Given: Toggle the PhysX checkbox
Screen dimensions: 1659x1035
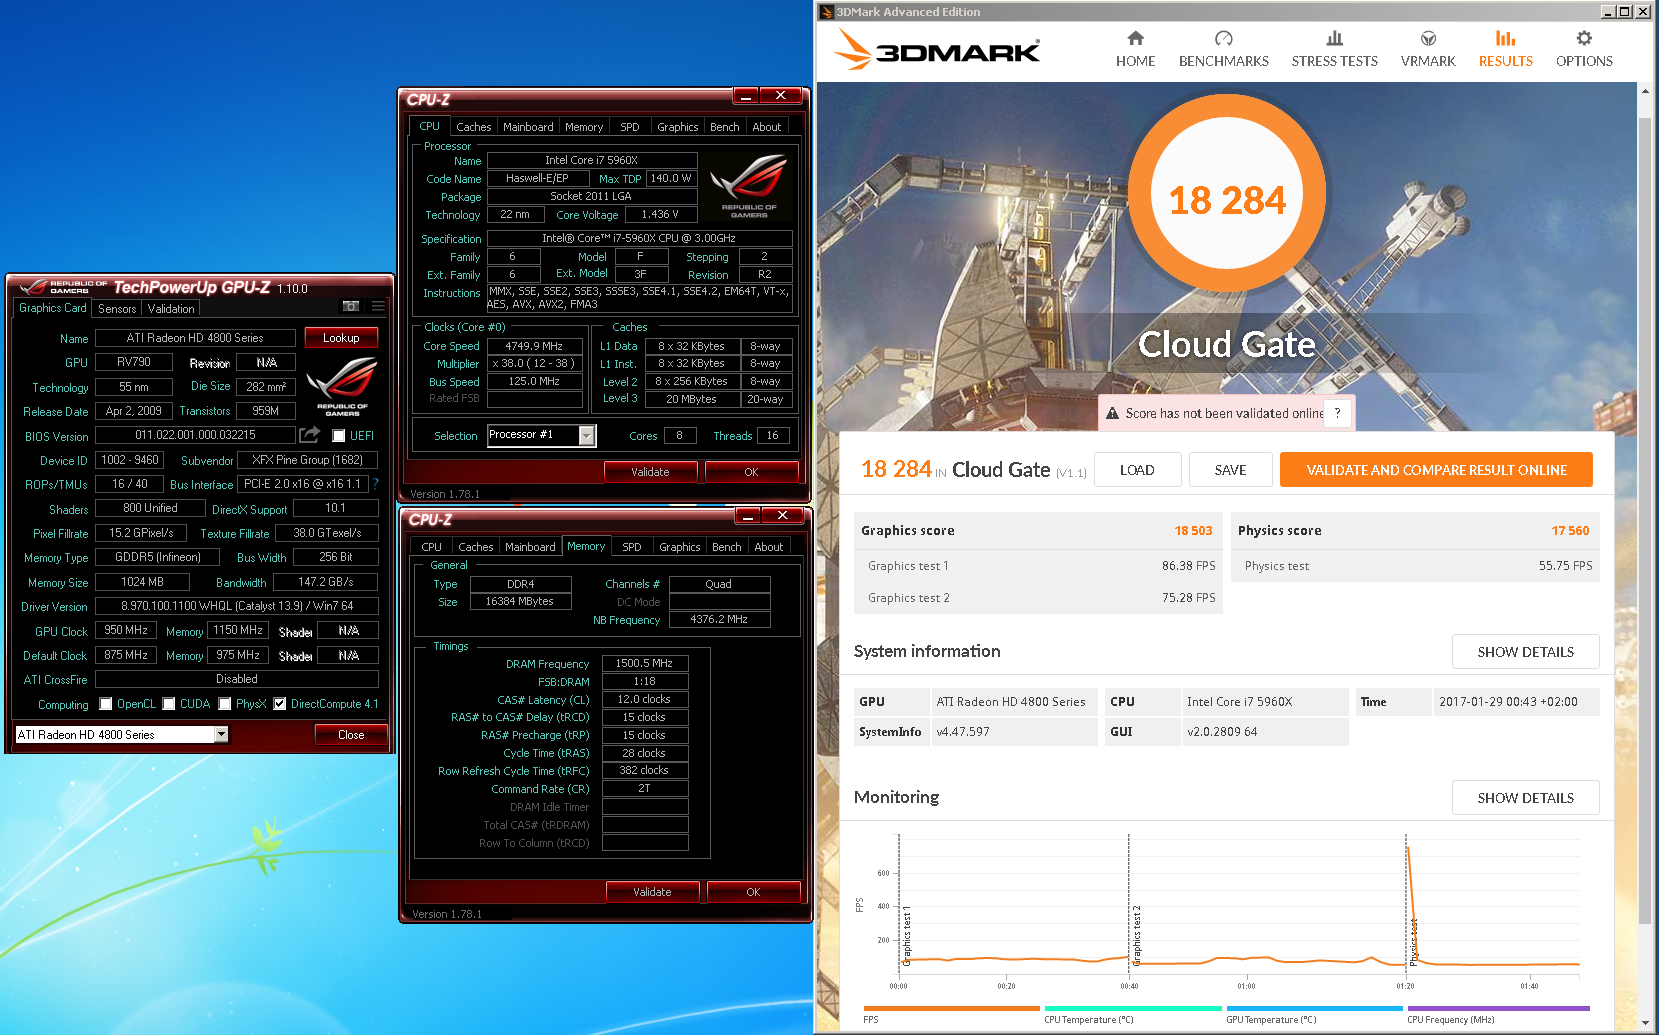Looking at the screenshot, I should [225, 704].
